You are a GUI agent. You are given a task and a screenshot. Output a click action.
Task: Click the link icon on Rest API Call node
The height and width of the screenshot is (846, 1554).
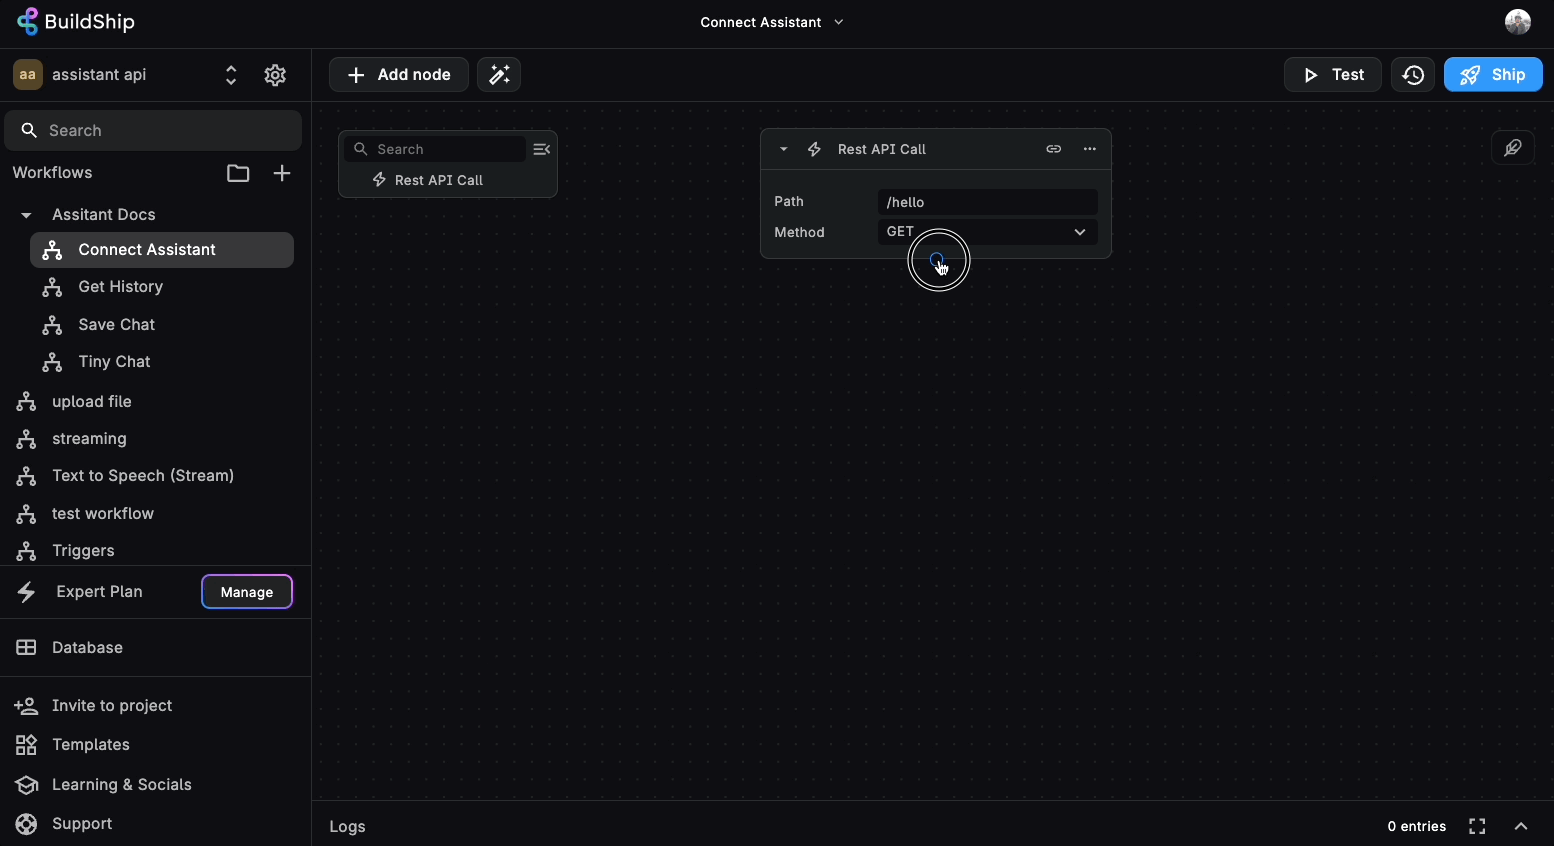tap(1054, 148)
